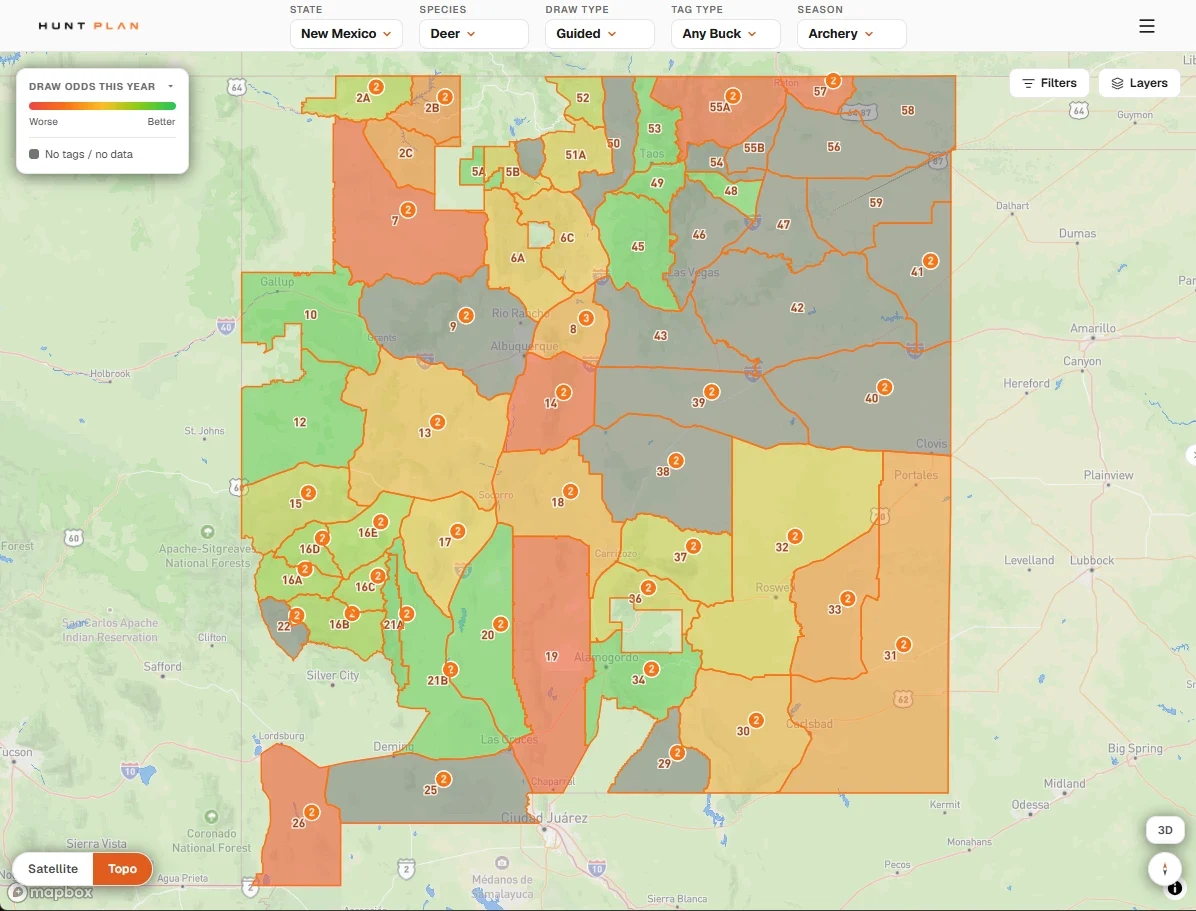Click the Lubbock city label
This screenshot has width=1196, height=911.
[x=1092, y=560]
